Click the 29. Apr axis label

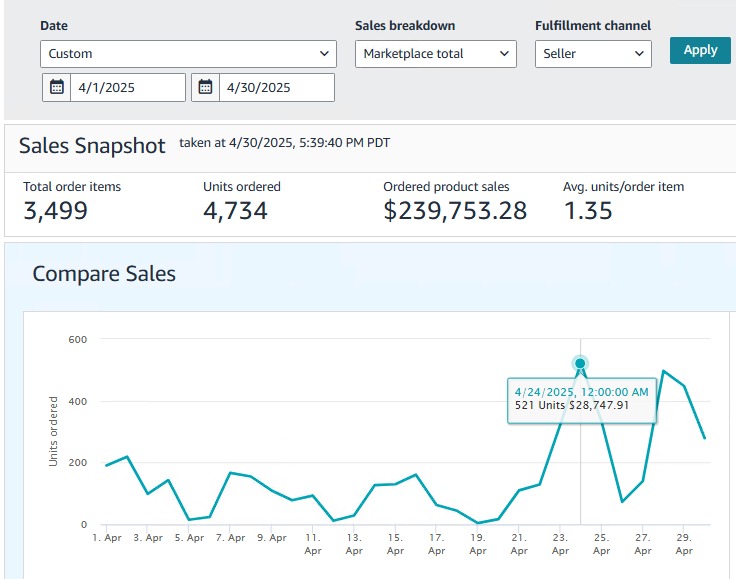[684, 544]
